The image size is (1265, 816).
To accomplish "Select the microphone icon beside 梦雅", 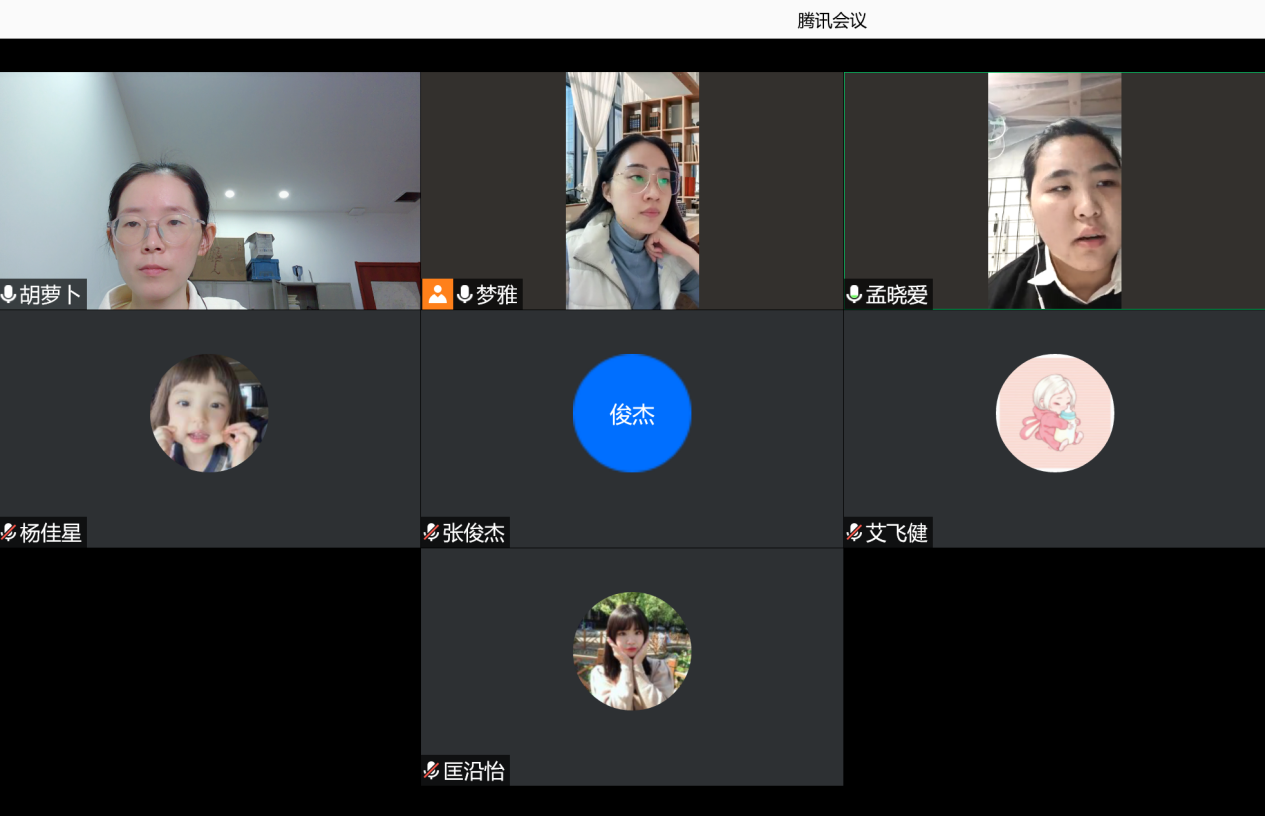I will [x=464, y=294].
